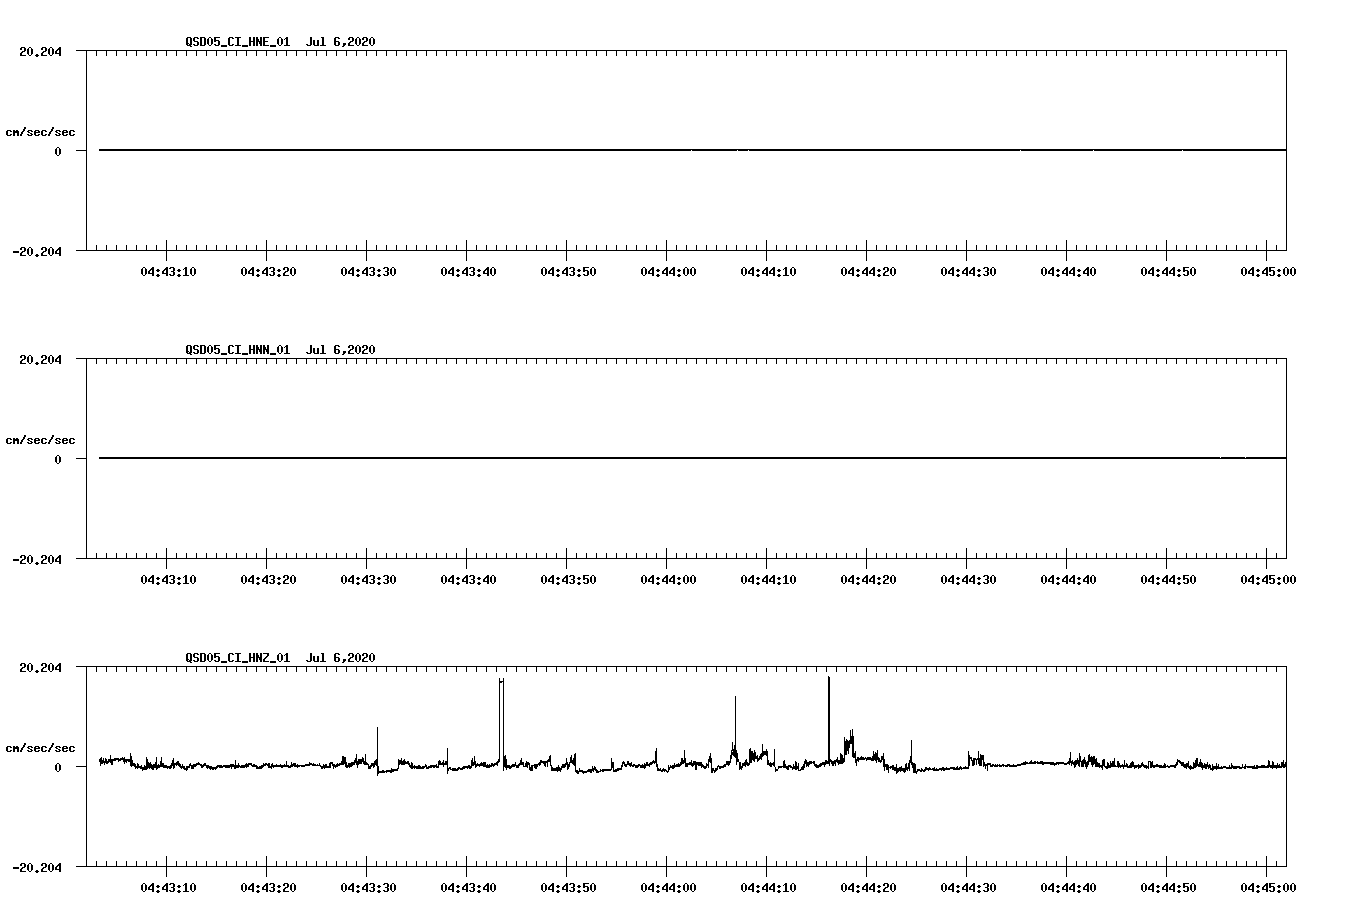Click the cm/sec/sec unit label of HNE plot
Viewport: 1358px width, 924px height.
(40, 132)
